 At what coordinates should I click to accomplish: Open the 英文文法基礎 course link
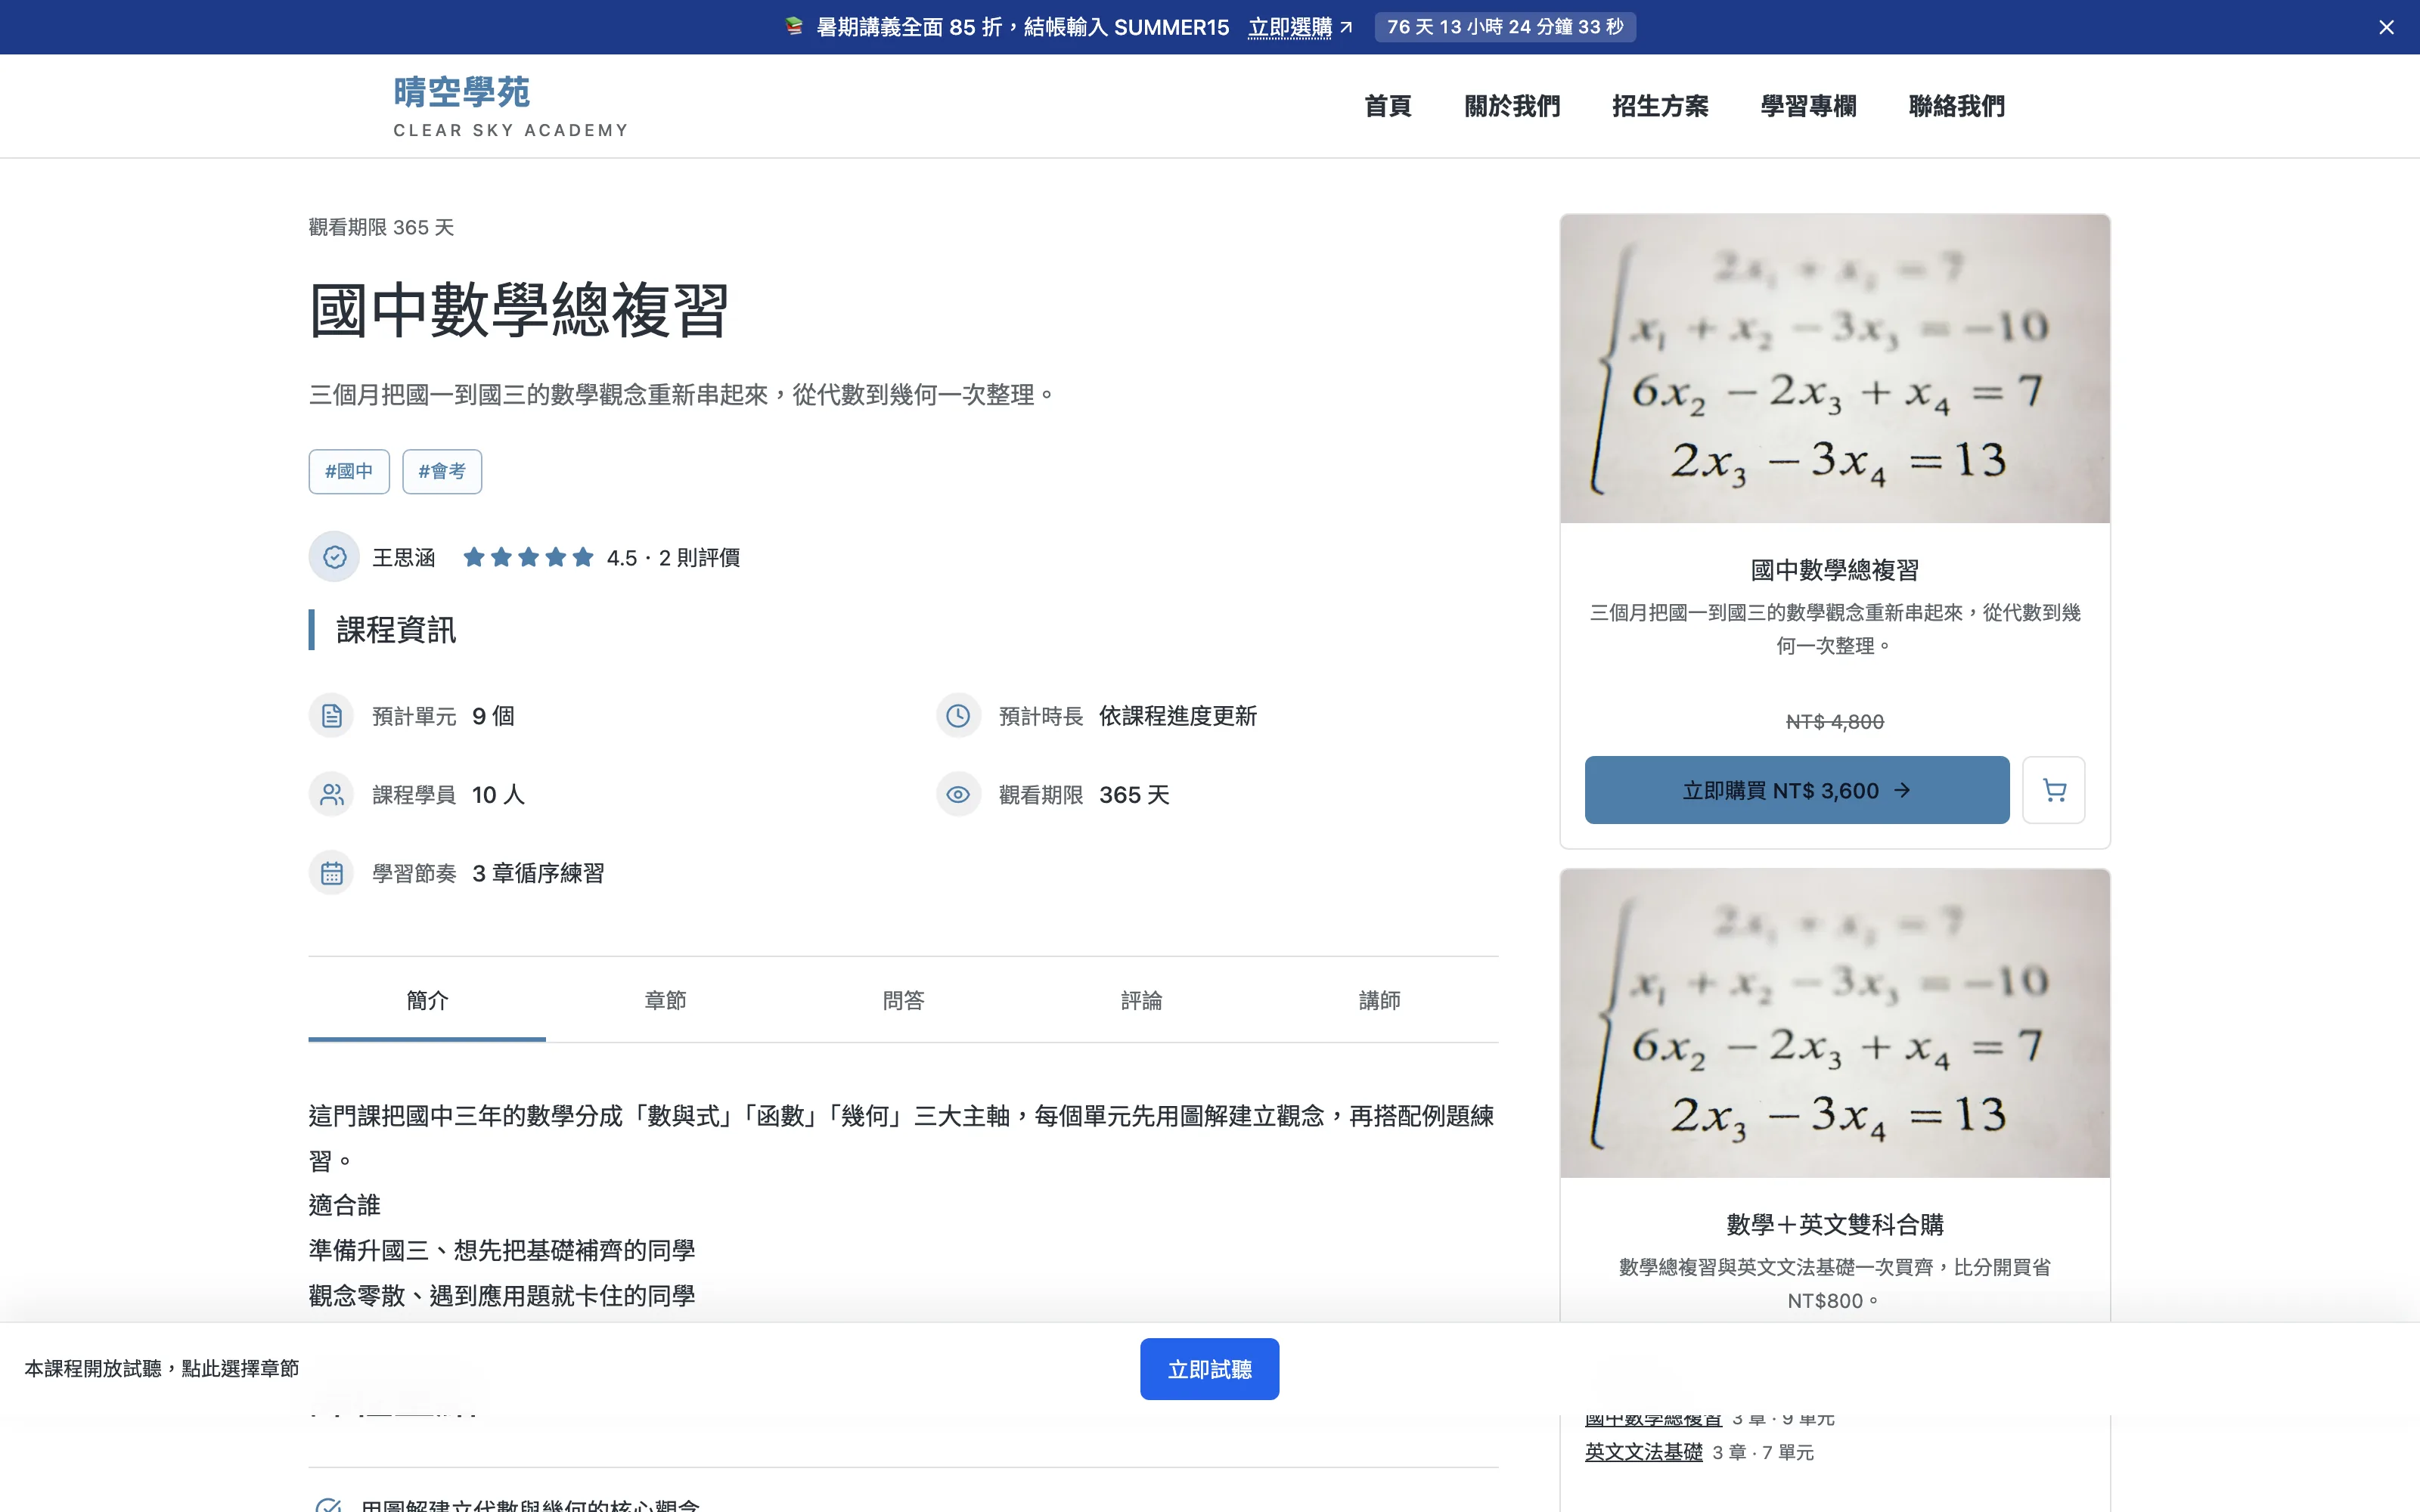click(x=1643, y=1452)
